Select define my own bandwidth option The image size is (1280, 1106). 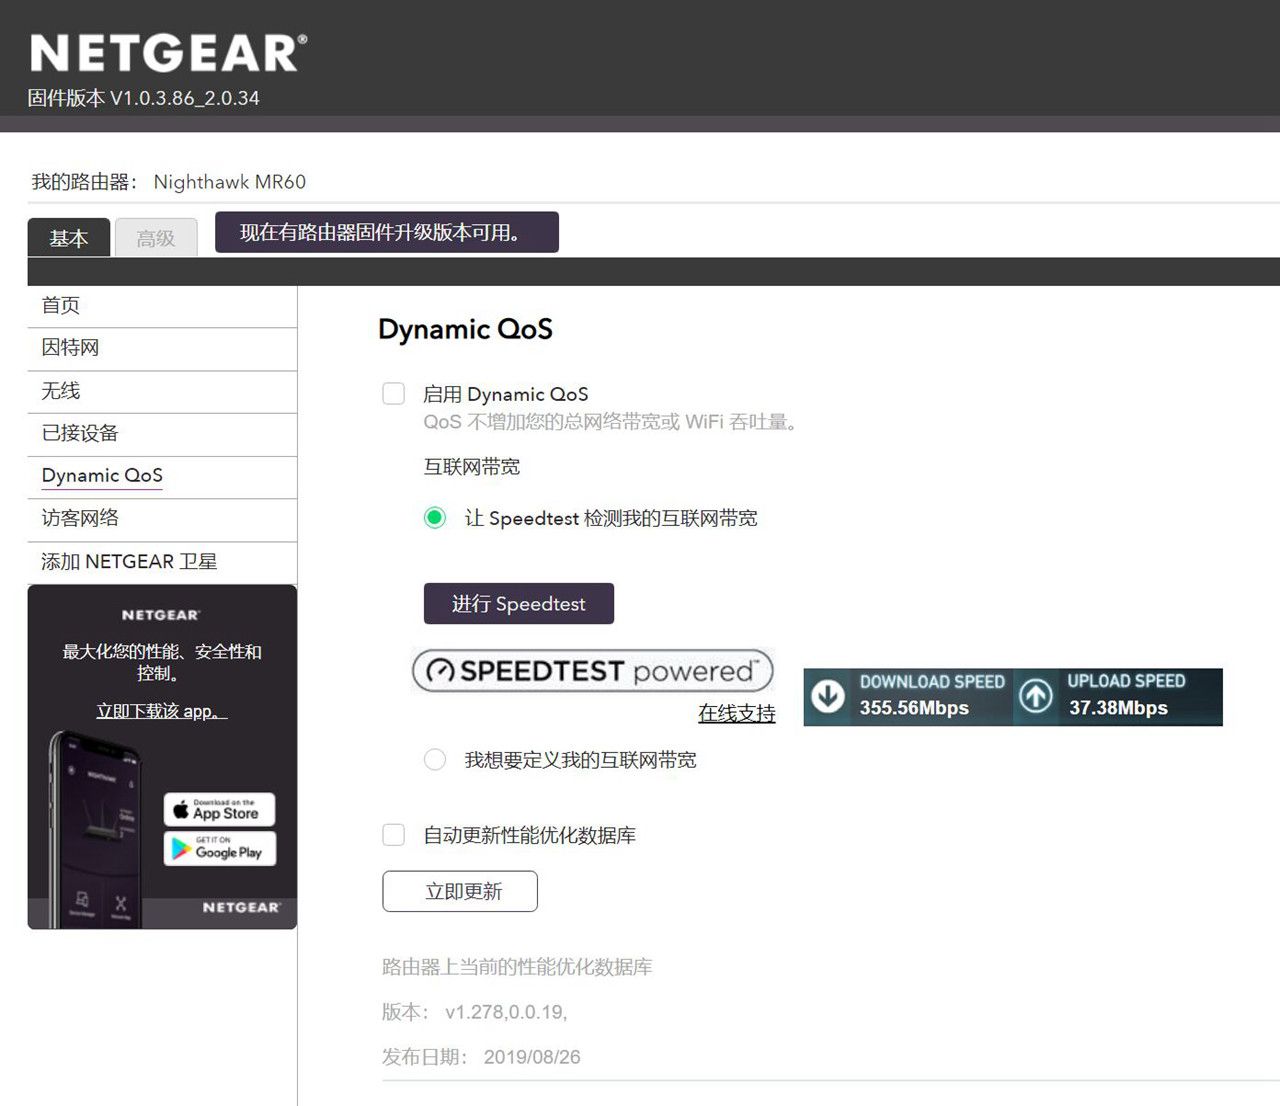(x=435, y=760)
